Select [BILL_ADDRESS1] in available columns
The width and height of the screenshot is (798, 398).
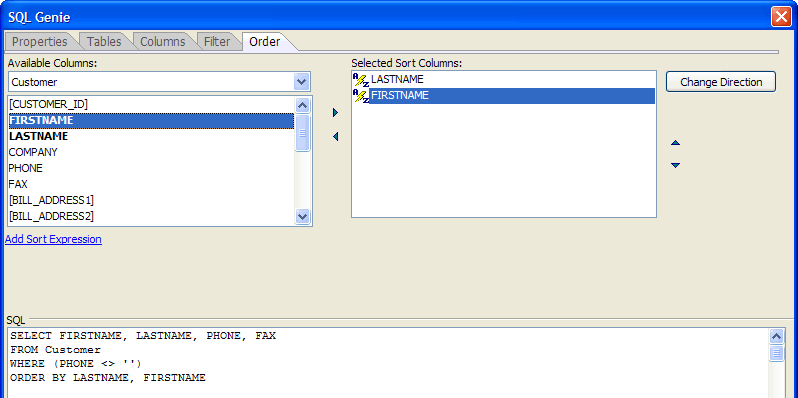point(151,200)
